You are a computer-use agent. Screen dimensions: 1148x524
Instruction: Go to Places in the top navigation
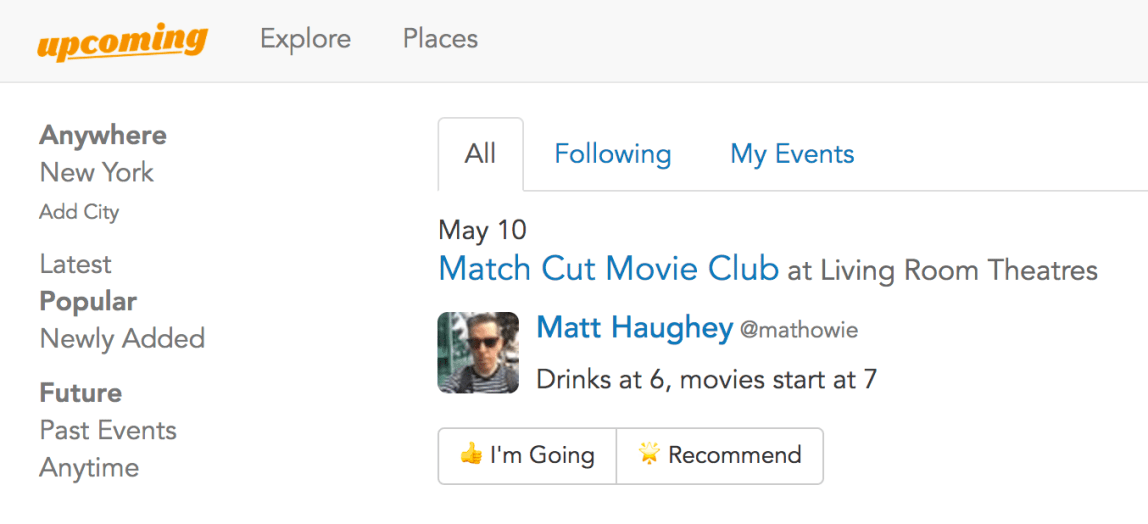pos(440,39)
